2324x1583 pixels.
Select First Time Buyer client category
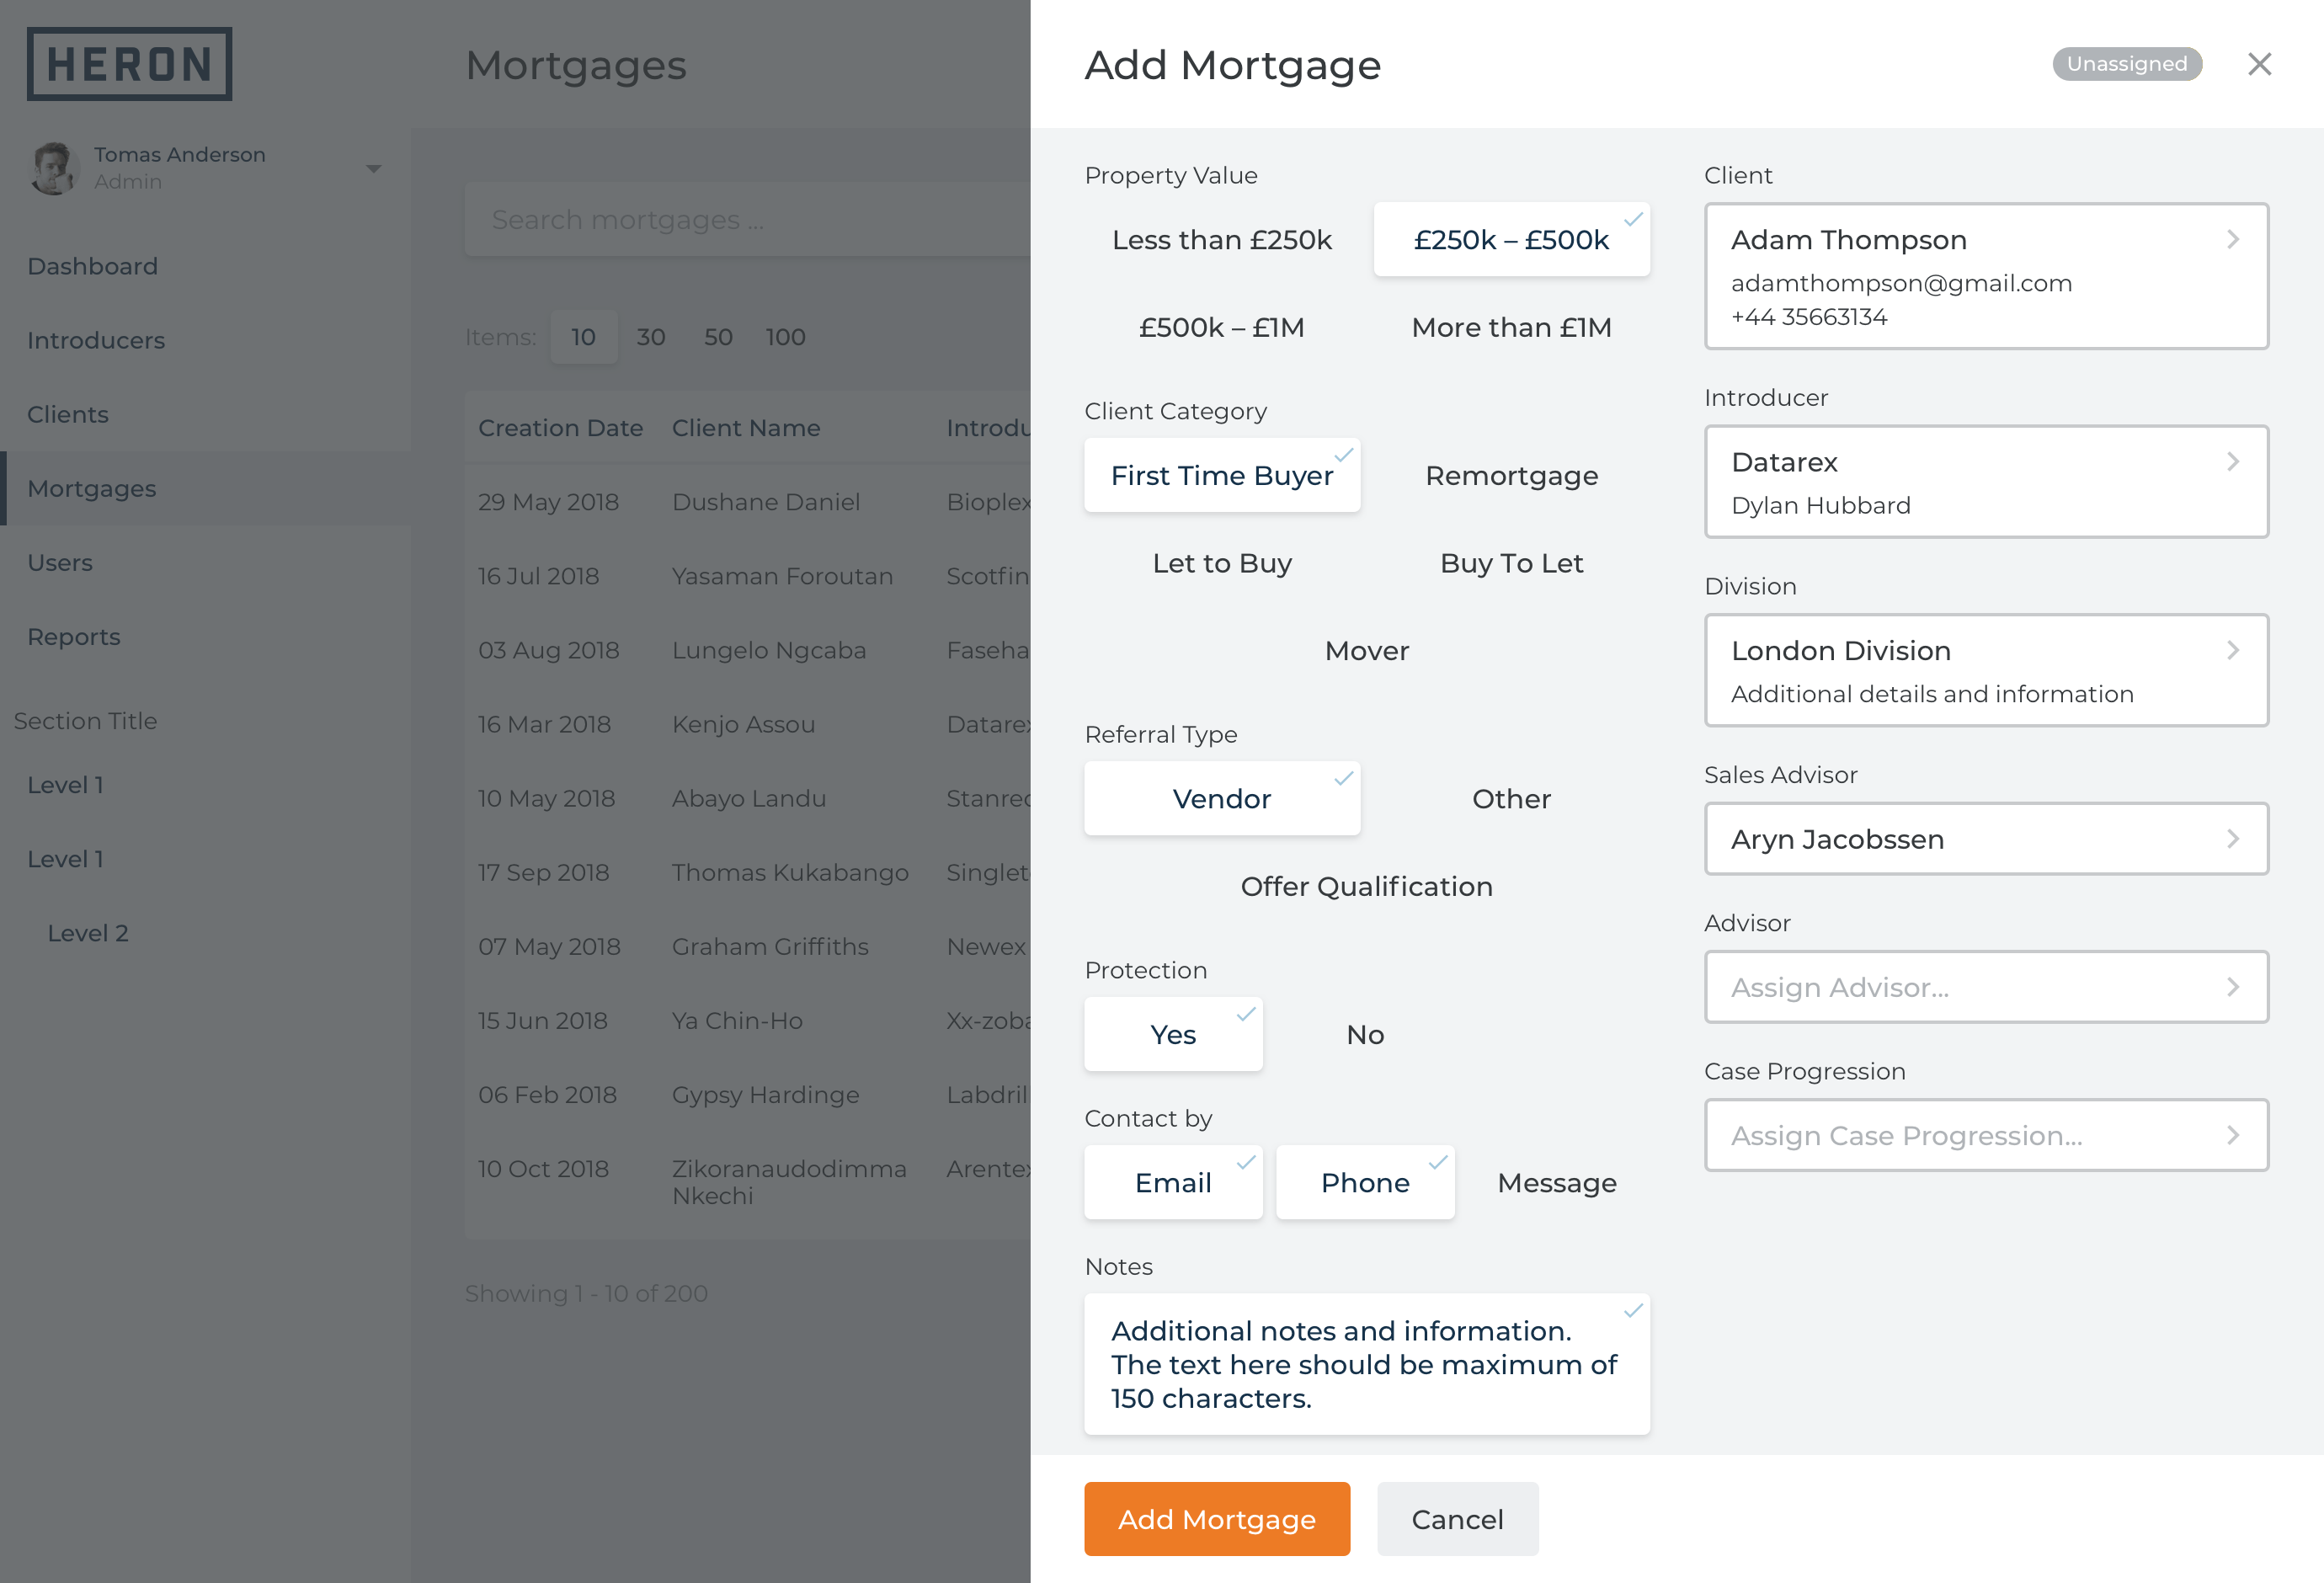click(x=1222, y=476)
